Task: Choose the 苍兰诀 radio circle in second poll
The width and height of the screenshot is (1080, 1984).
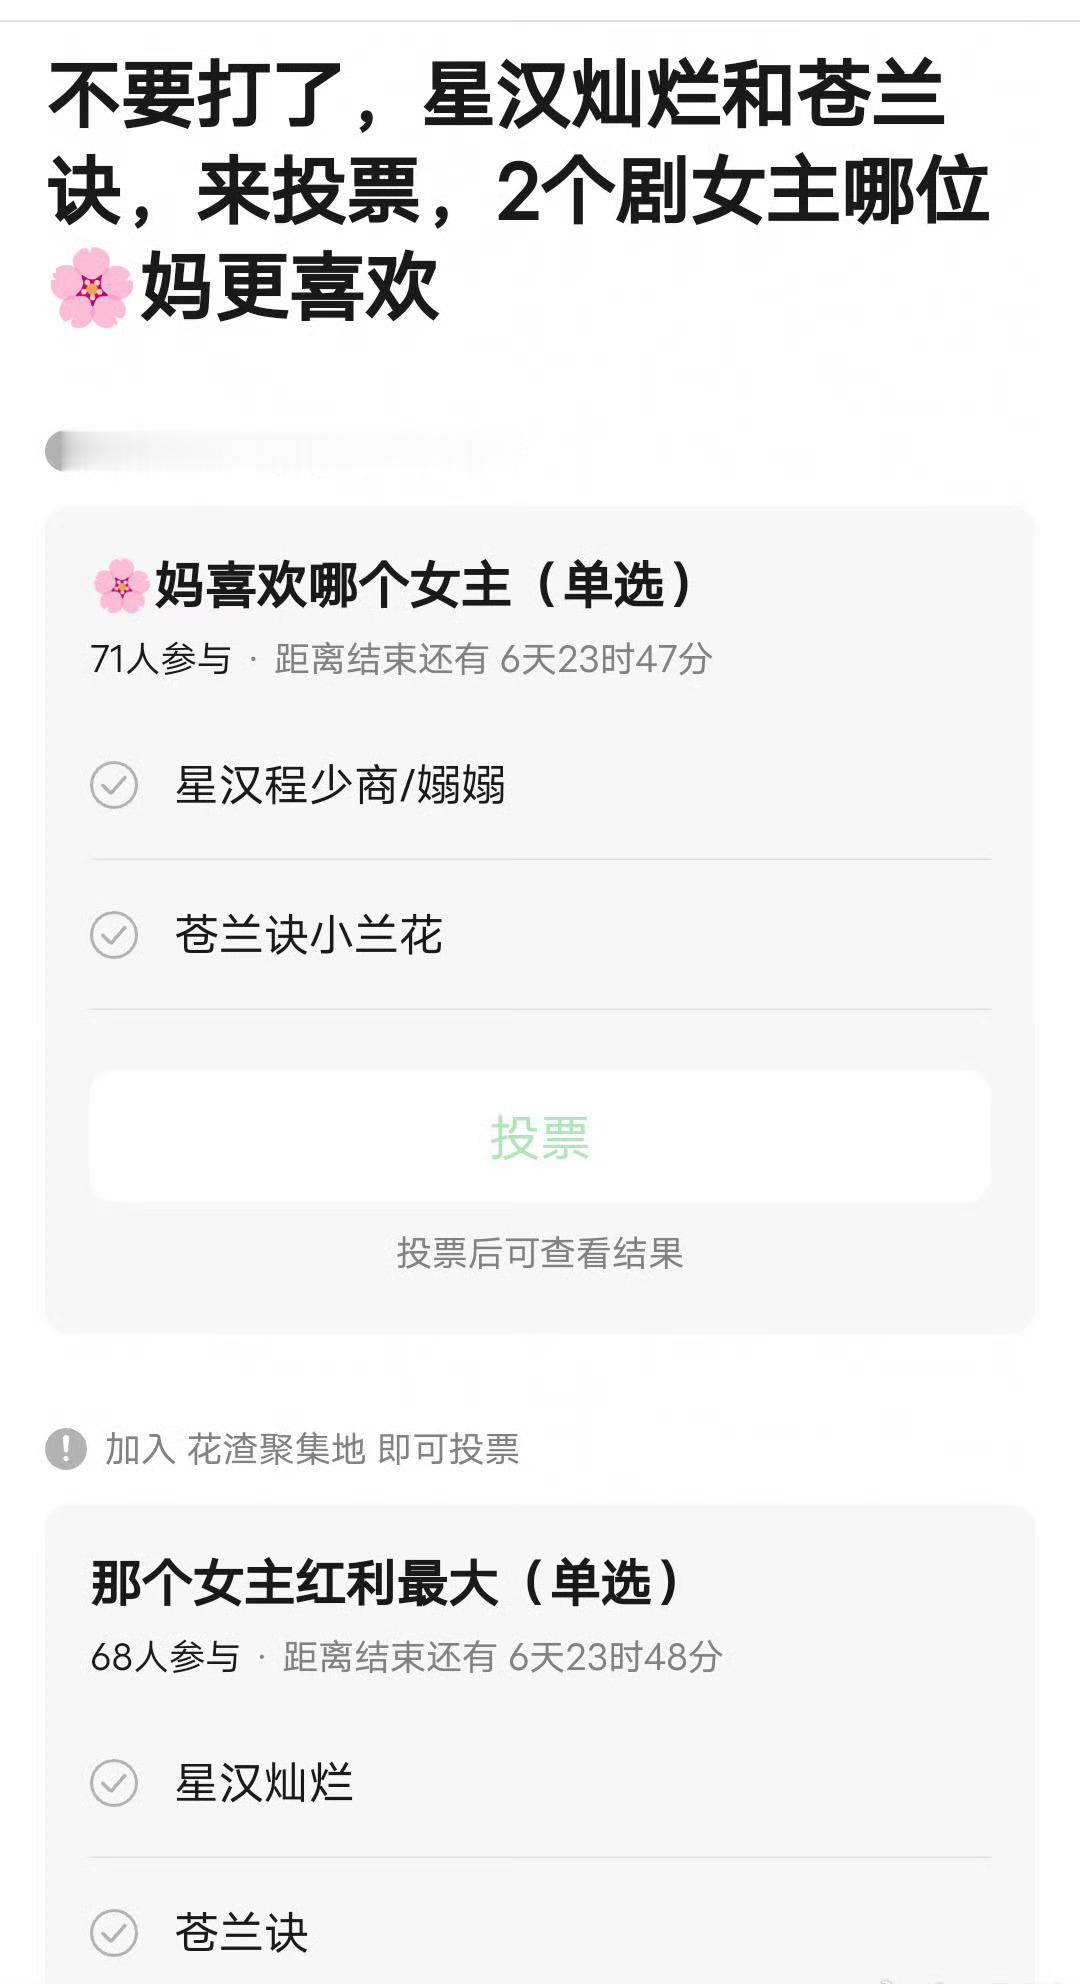Action: click(114, 1933)
